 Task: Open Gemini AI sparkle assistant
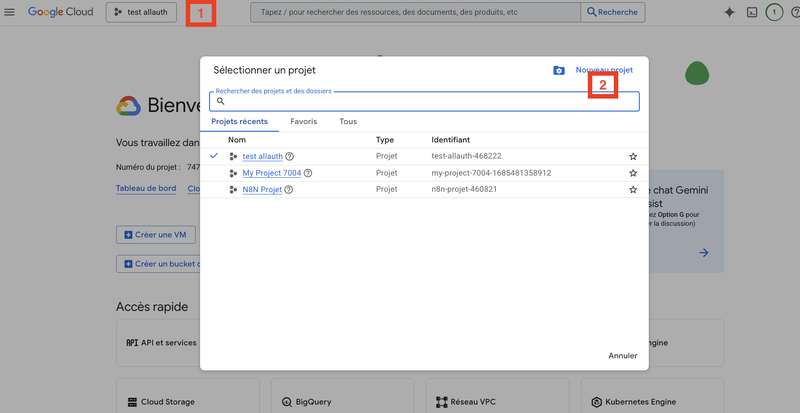point(730,12)
